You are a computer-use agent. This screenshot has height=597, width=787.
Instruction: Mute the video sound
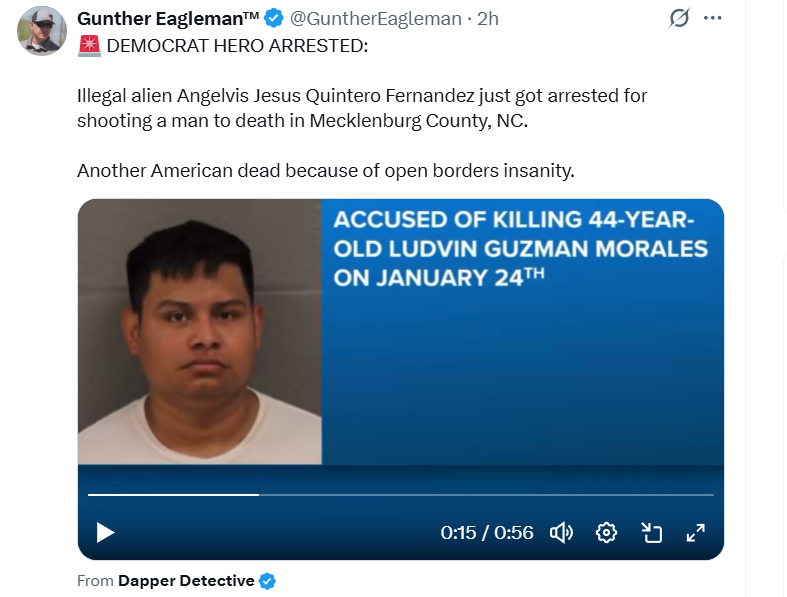coord(561,533)
